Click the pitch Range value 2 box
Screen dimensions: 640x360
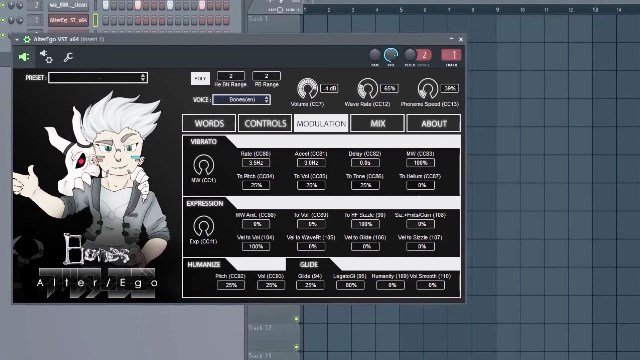click(424, 55)
